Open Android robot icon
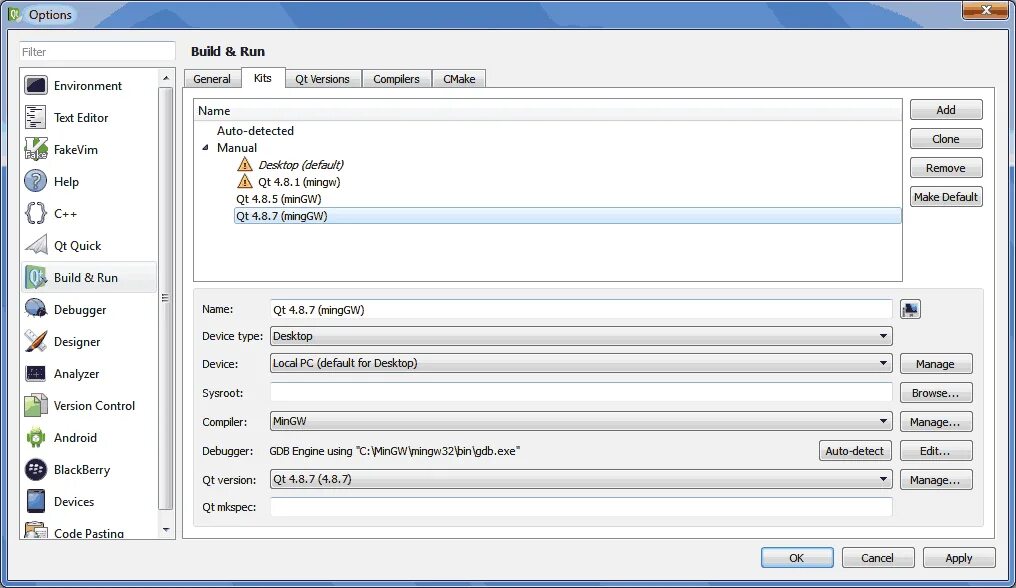 (x=36, y=438)
